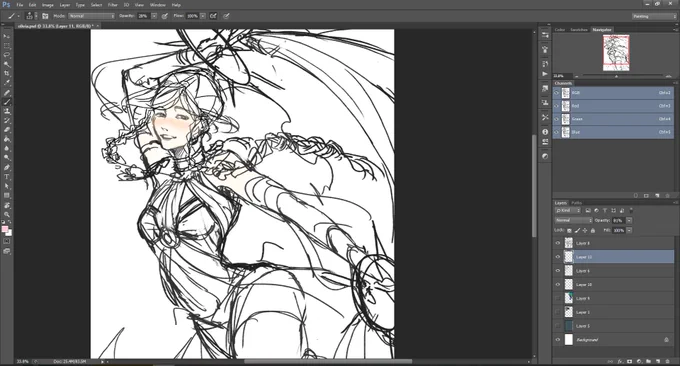Image resolution: width=680 pixels, height=366 pixels.
Task: Add layer mask in Layers panel
Action: (629, 361)
